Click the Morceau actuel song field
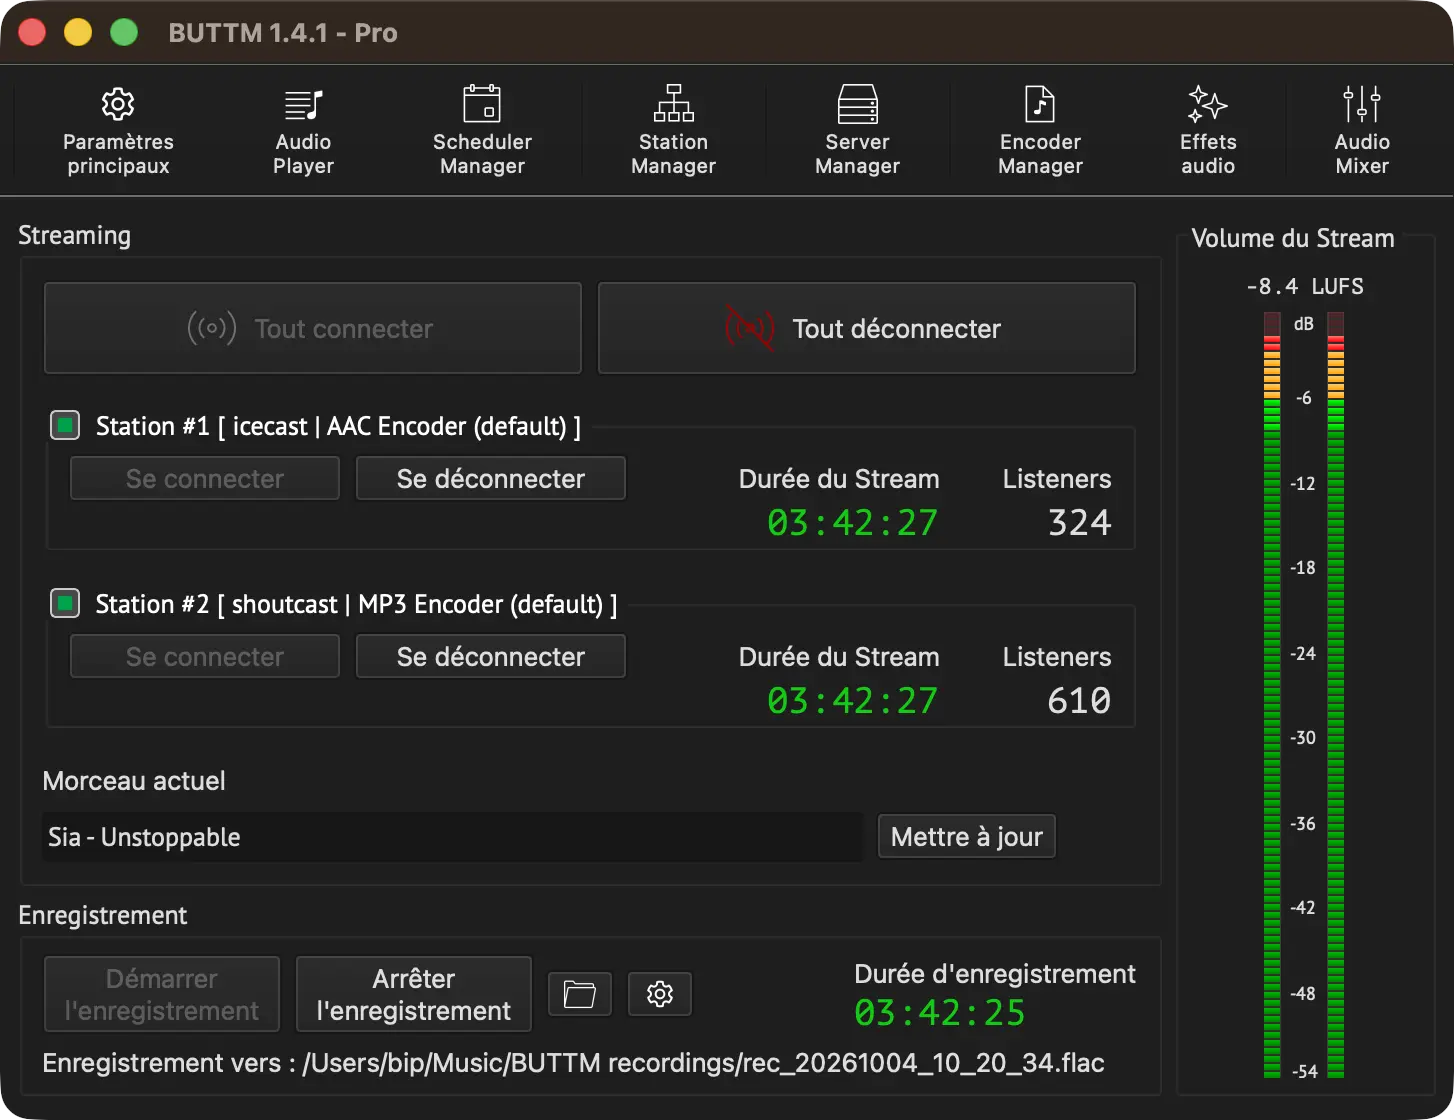1454x1120 pixels. pyautogui.click(x=452, y=837)
